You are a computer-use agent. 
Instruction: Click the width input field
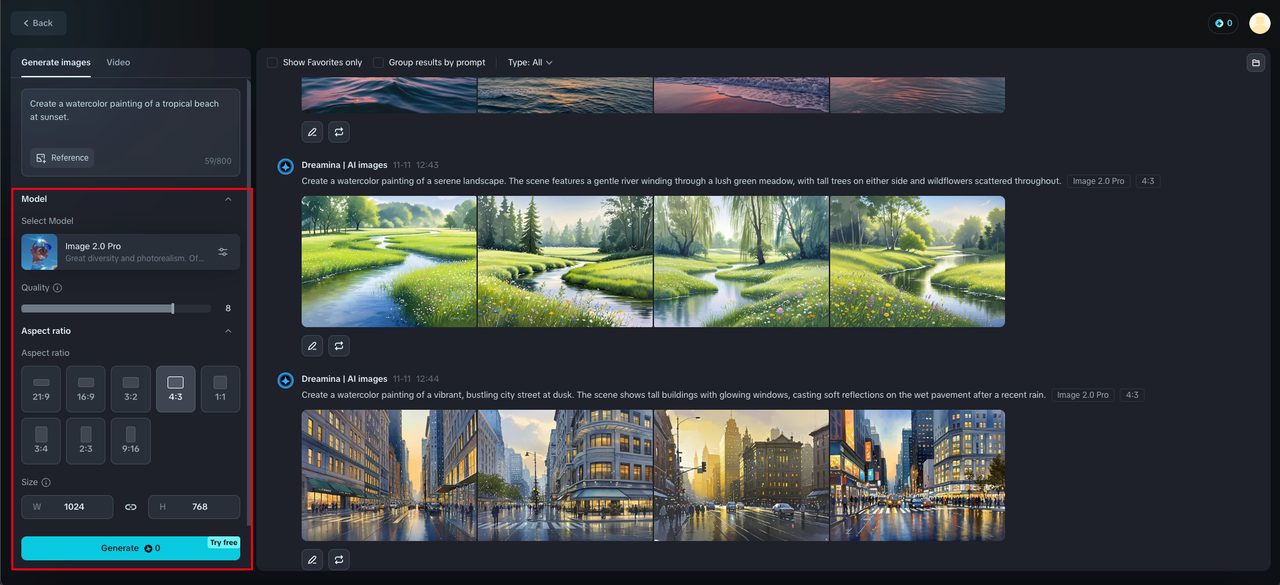pyautogui.click(x=67, y=507)
